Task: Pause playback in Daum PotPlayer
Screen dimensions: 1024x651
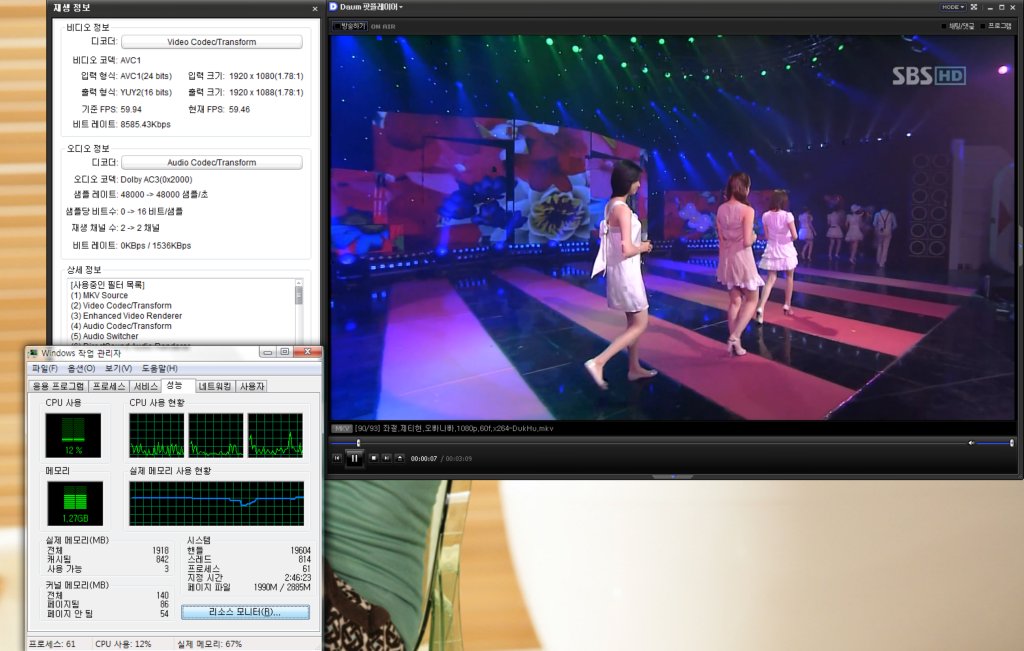Action: [354, 458]
